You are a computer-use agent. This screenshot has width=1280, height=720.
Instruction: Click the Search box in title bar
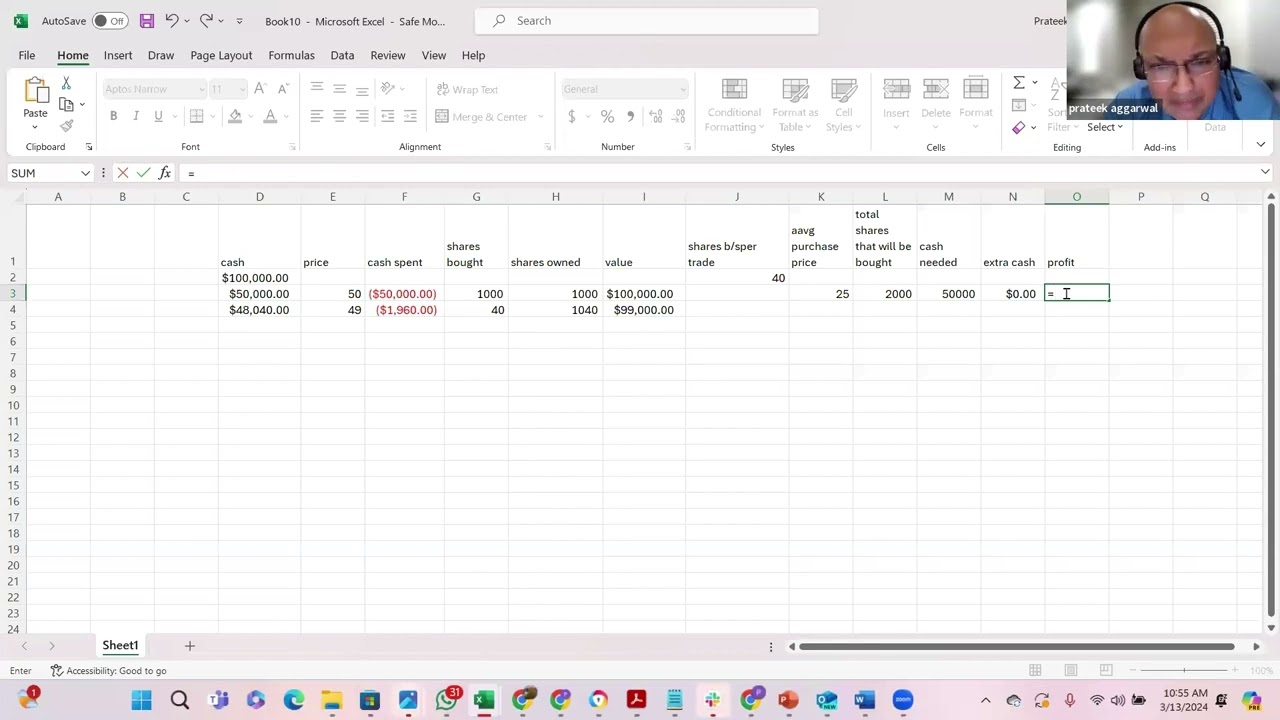click(x=646, y=20)
